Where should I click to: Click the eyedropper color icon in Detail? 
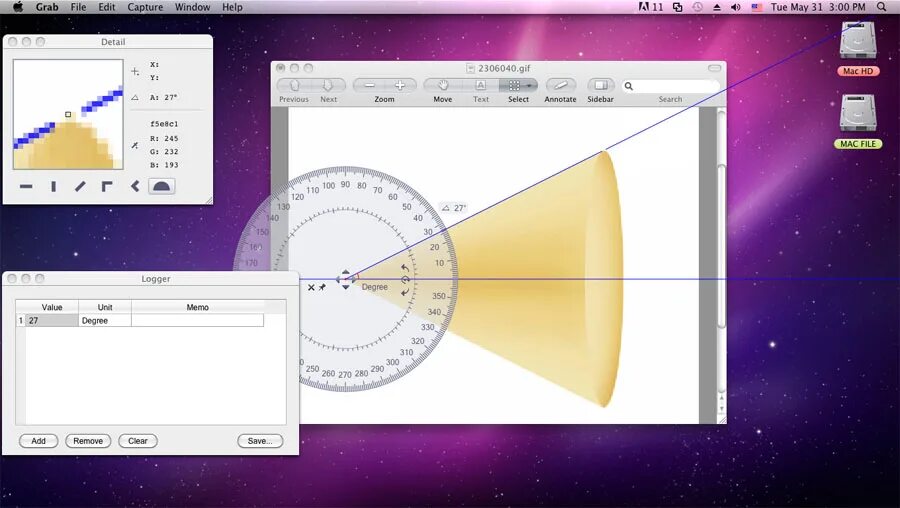134,145
